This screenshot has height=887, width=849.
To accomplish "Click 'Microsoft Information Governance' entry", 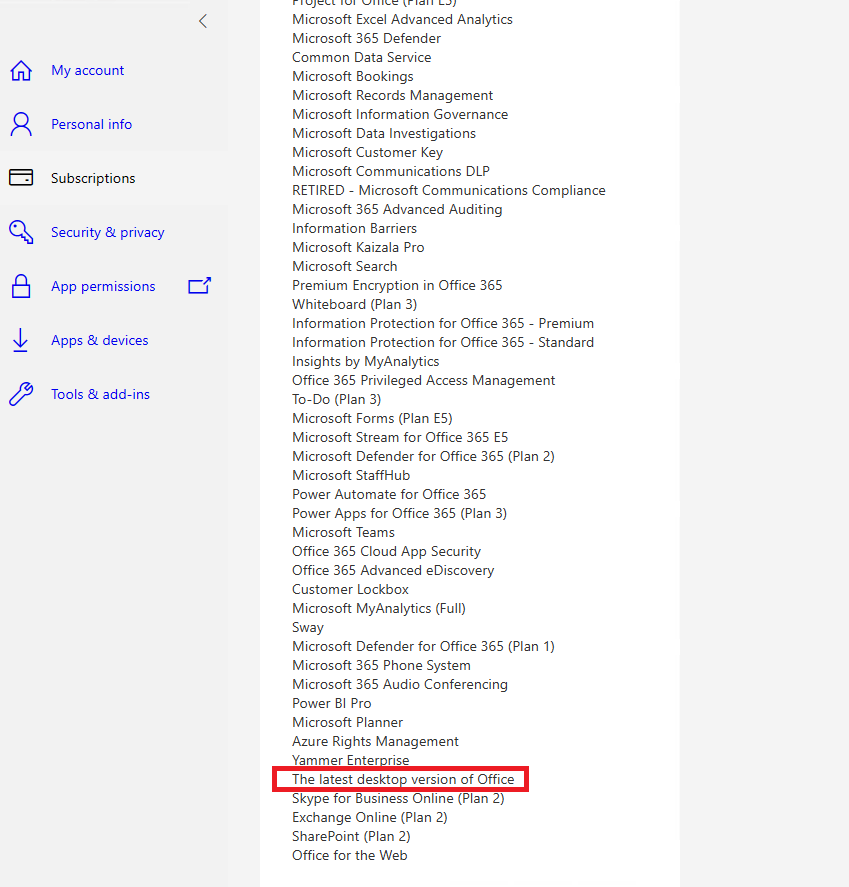I will tap(400, 114).
